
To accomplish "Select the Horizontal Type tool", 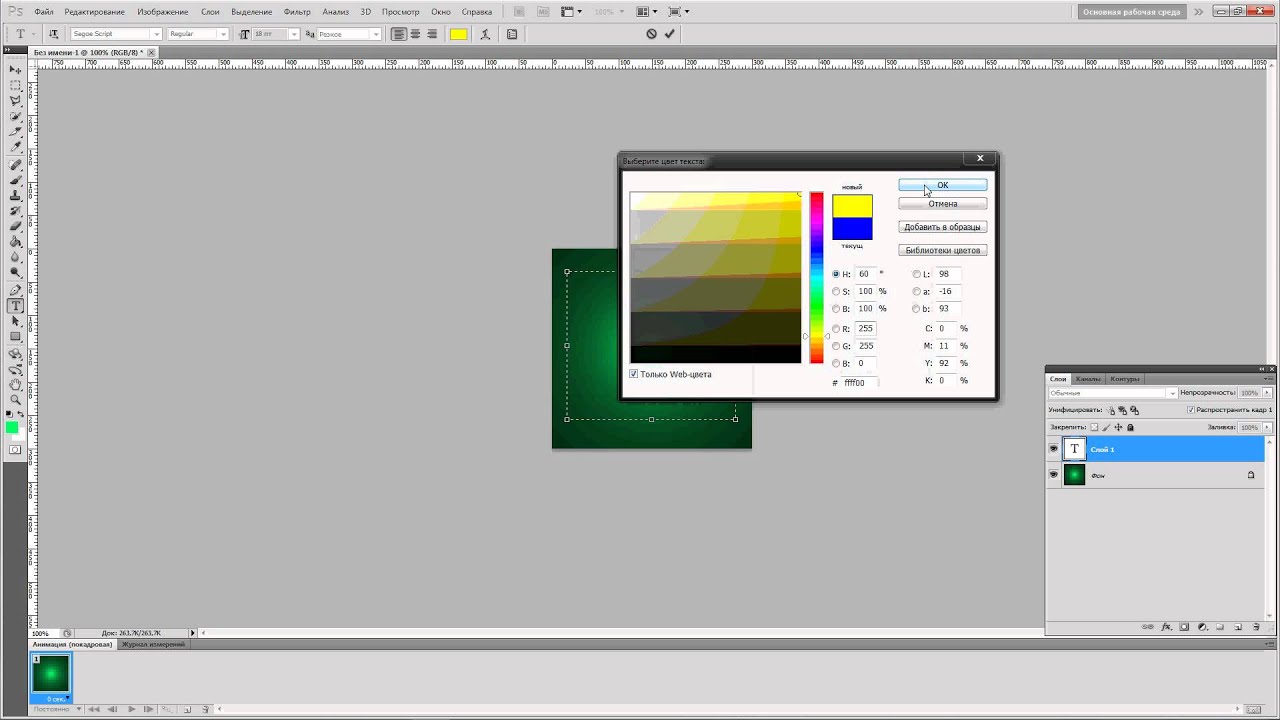I will [x=16, y=306].
